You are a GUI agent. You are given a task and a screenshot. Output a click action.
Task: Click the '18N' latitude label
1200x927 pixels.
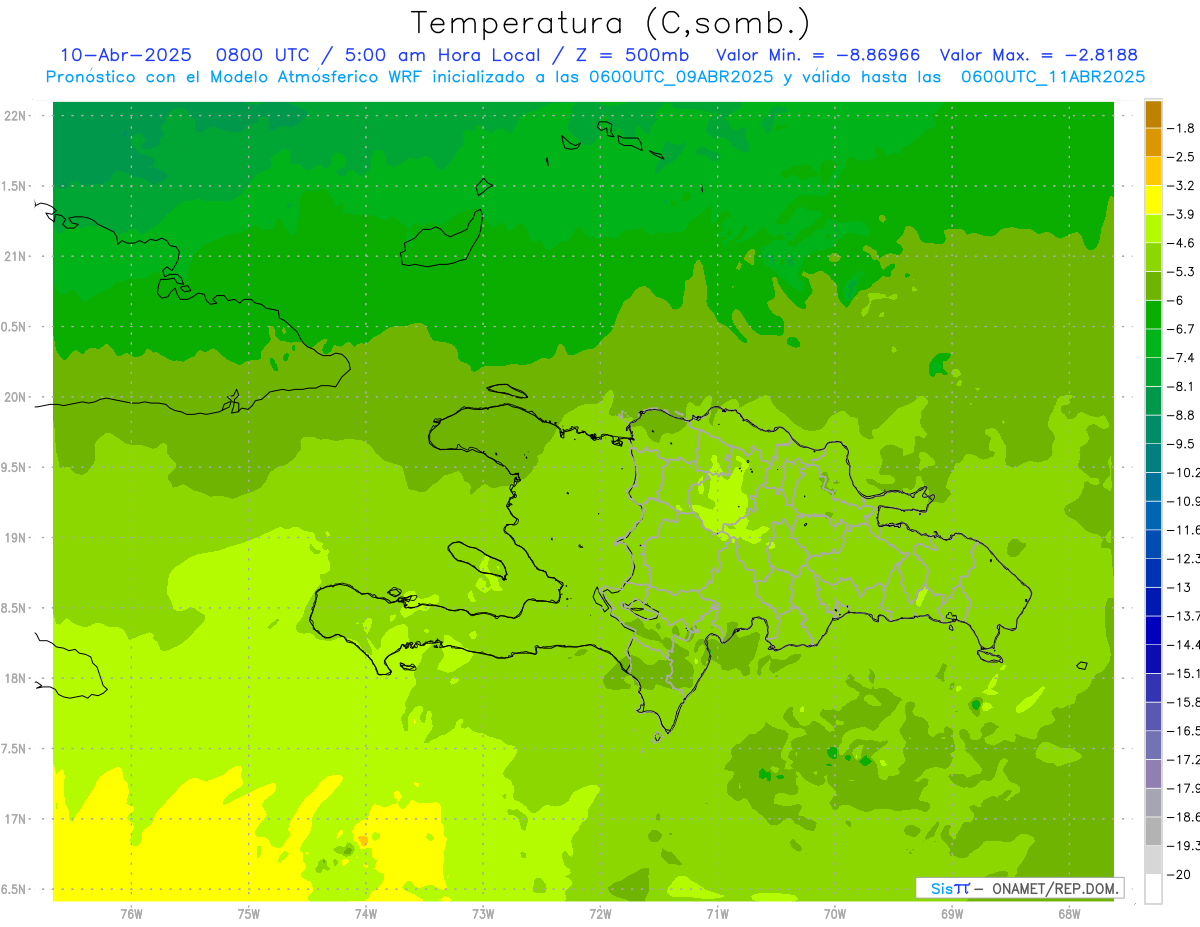pos(16,679)
